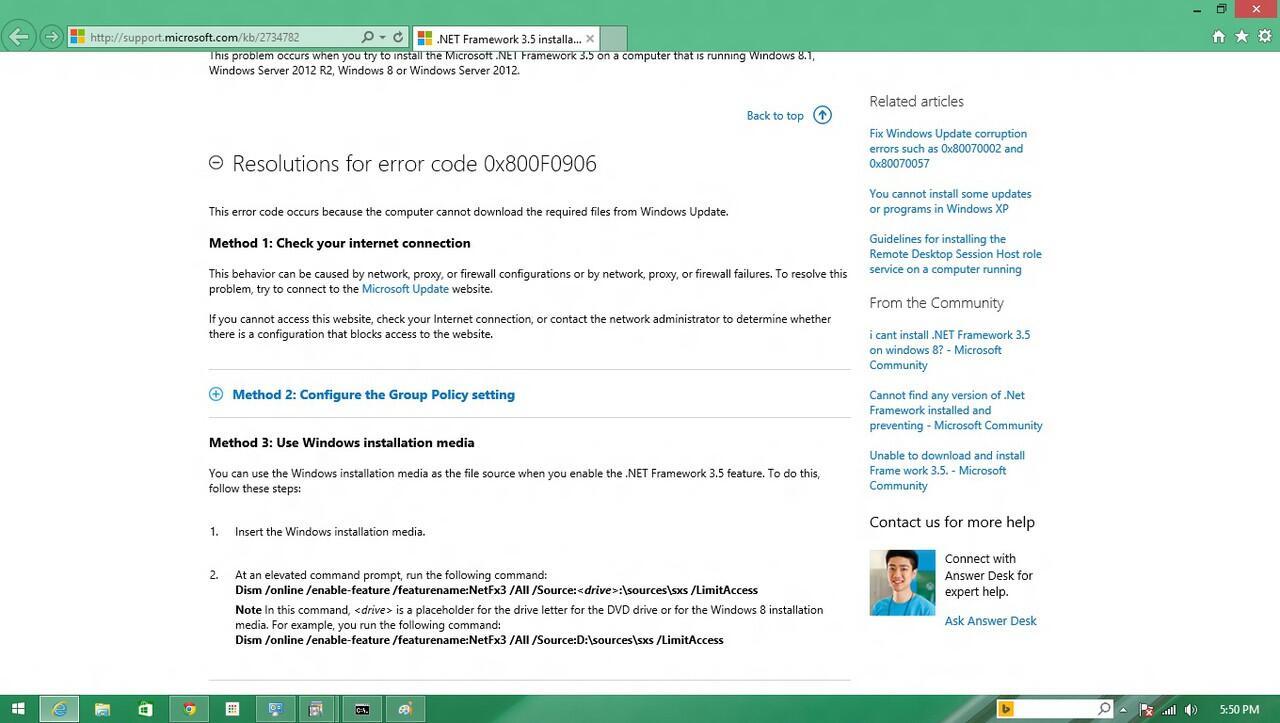Click the browser Forward arrow button
Screen dimensions: 1280x723
51,37
